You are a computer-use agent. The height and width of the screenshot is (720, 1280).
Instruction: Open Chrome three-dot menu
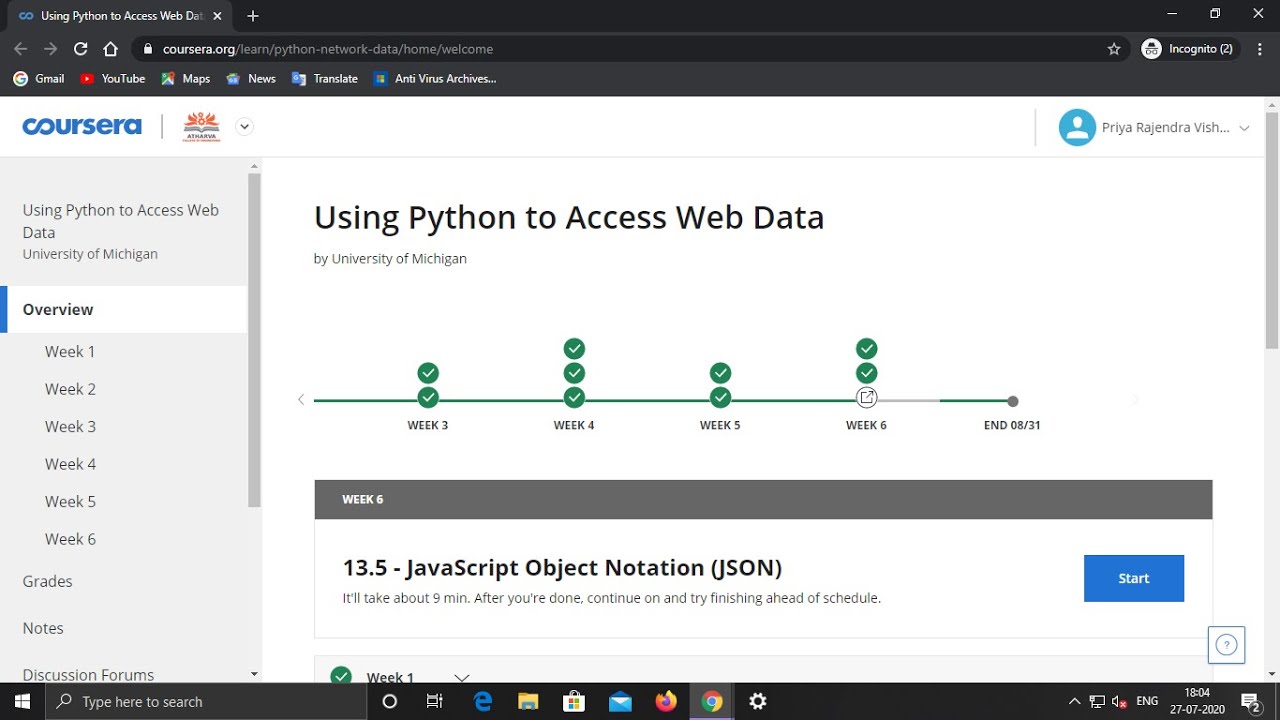coord(1260,48)
